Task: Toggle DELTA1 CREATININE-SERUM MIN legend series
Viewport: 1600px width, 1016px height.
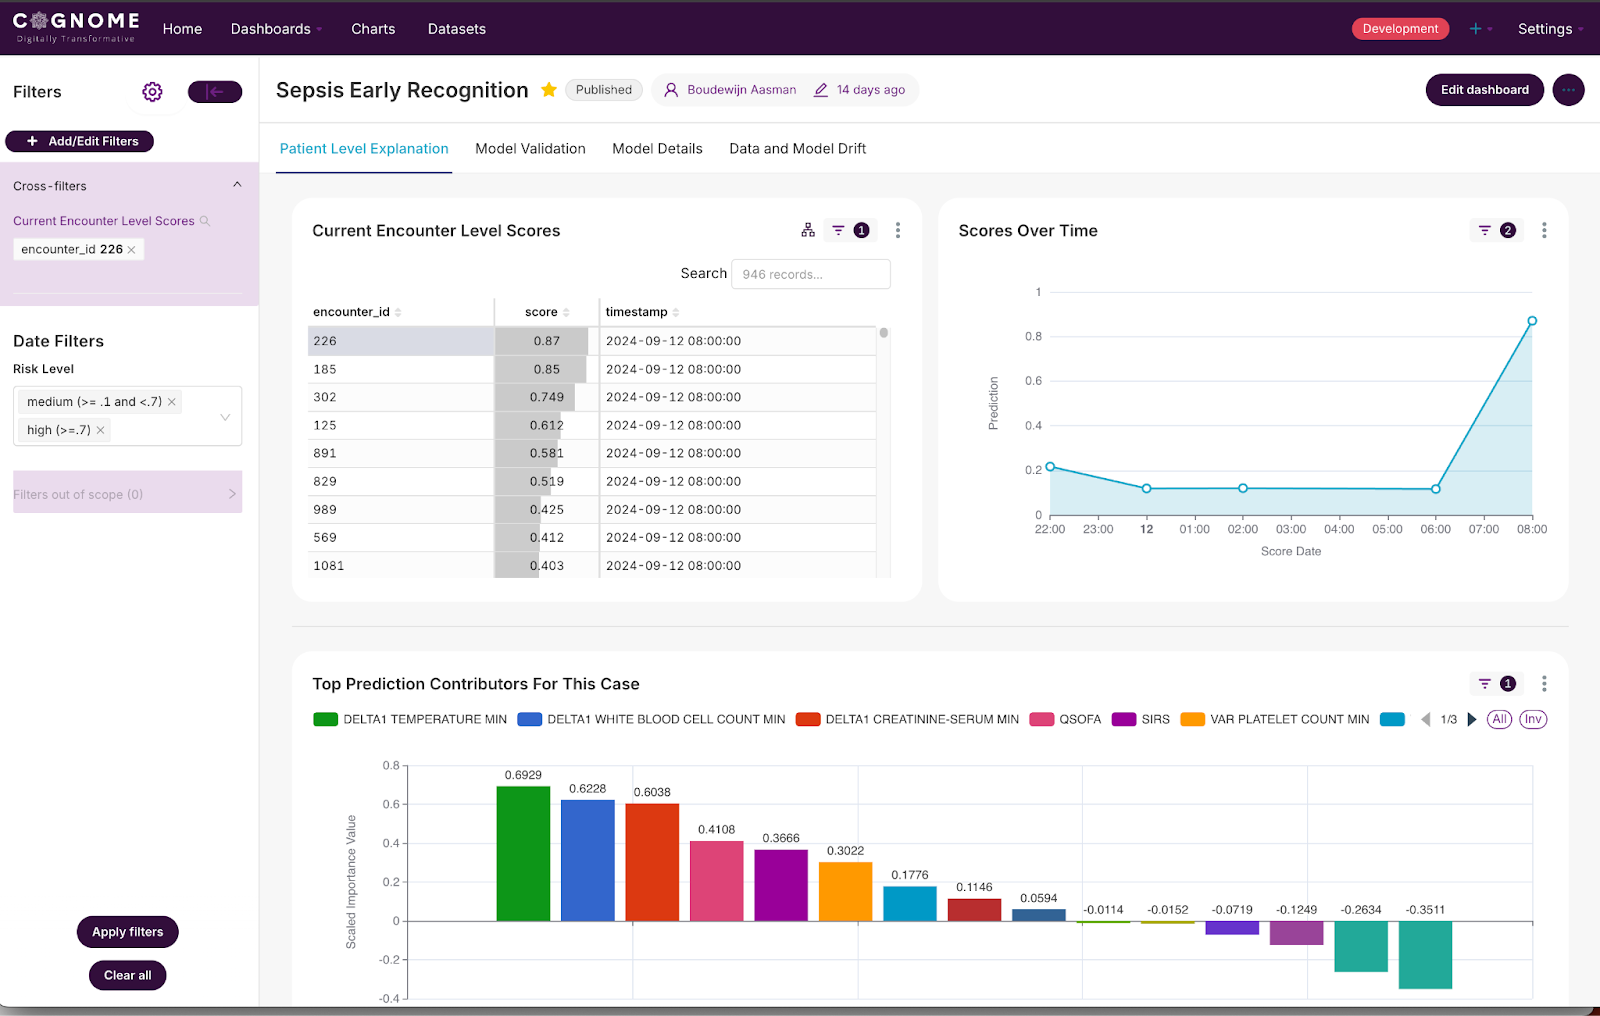Action: [x=907, y=719]
